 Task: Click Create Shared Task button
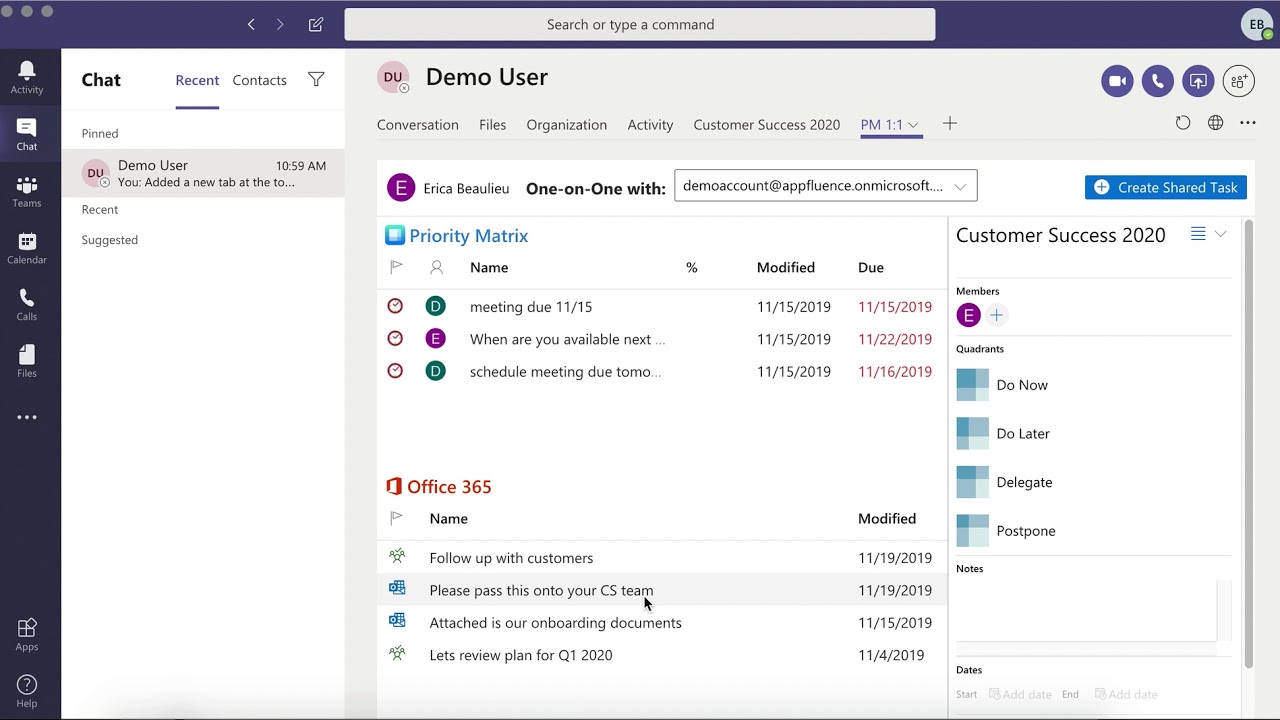pos(1166,187)
